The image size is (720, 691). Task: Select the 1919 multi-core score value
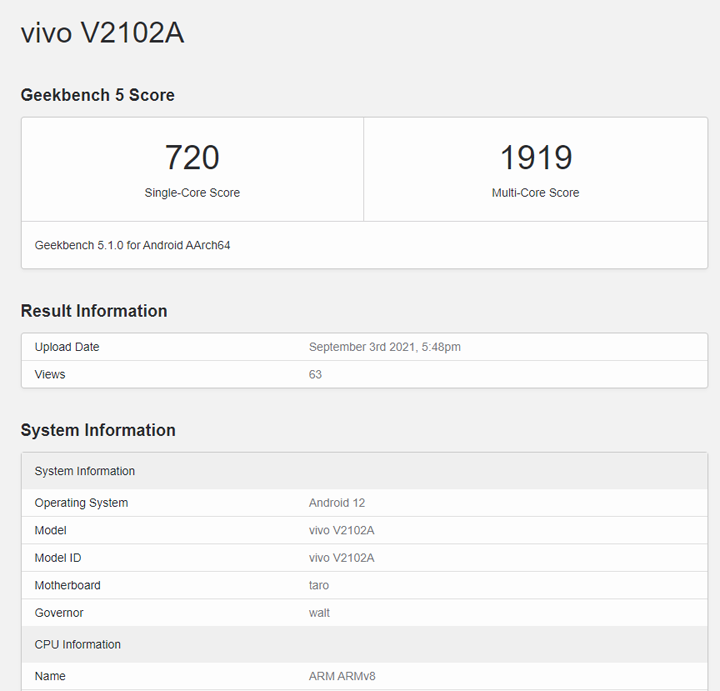[536, 157]
